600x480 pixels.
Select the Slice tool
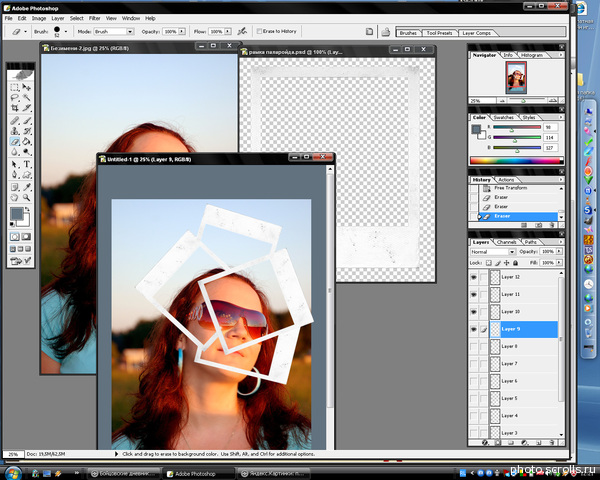[26, 108]
